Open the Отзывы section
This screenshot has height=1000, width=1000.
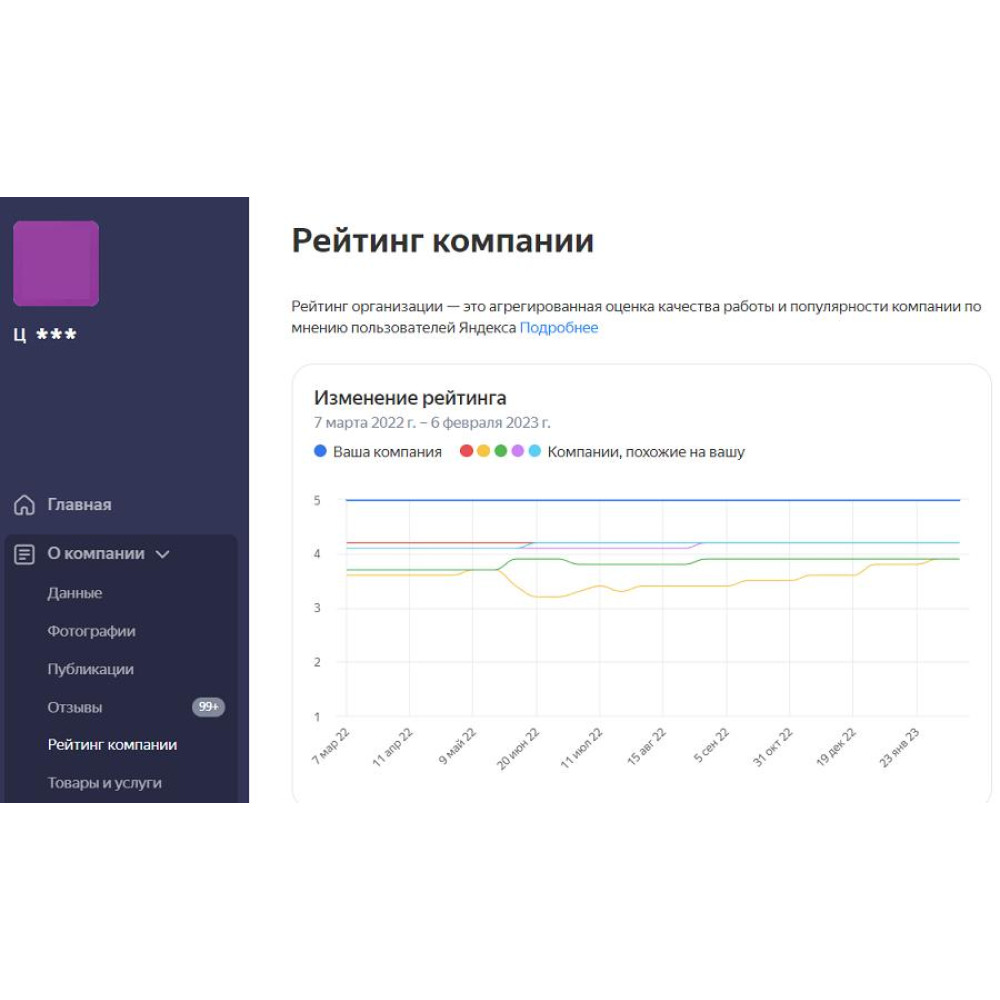click(75, 707)
